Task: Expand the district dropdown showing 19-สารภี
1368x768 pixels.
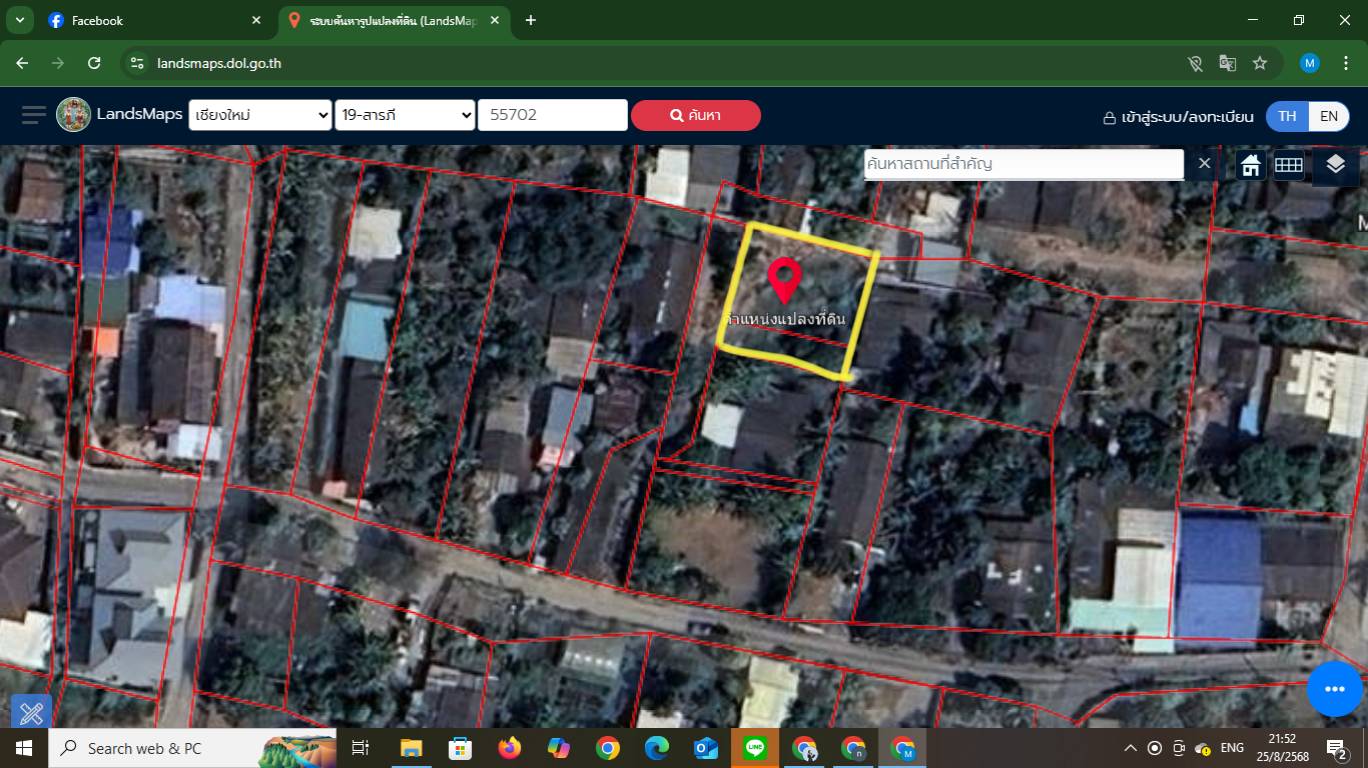Action: click(405, 115)
